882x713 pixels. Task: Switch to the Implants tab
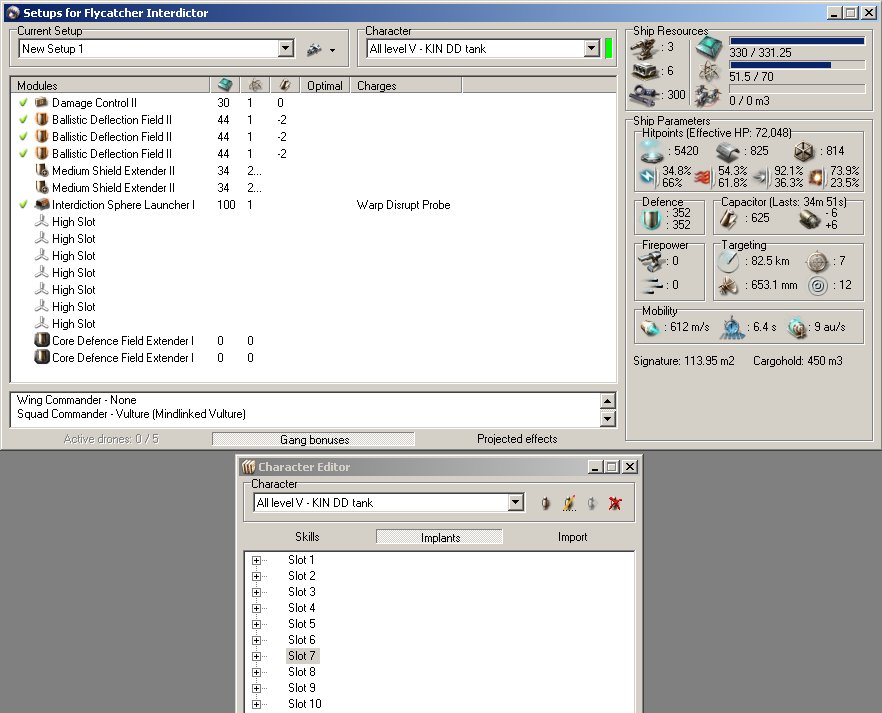[x=439, y=538]
